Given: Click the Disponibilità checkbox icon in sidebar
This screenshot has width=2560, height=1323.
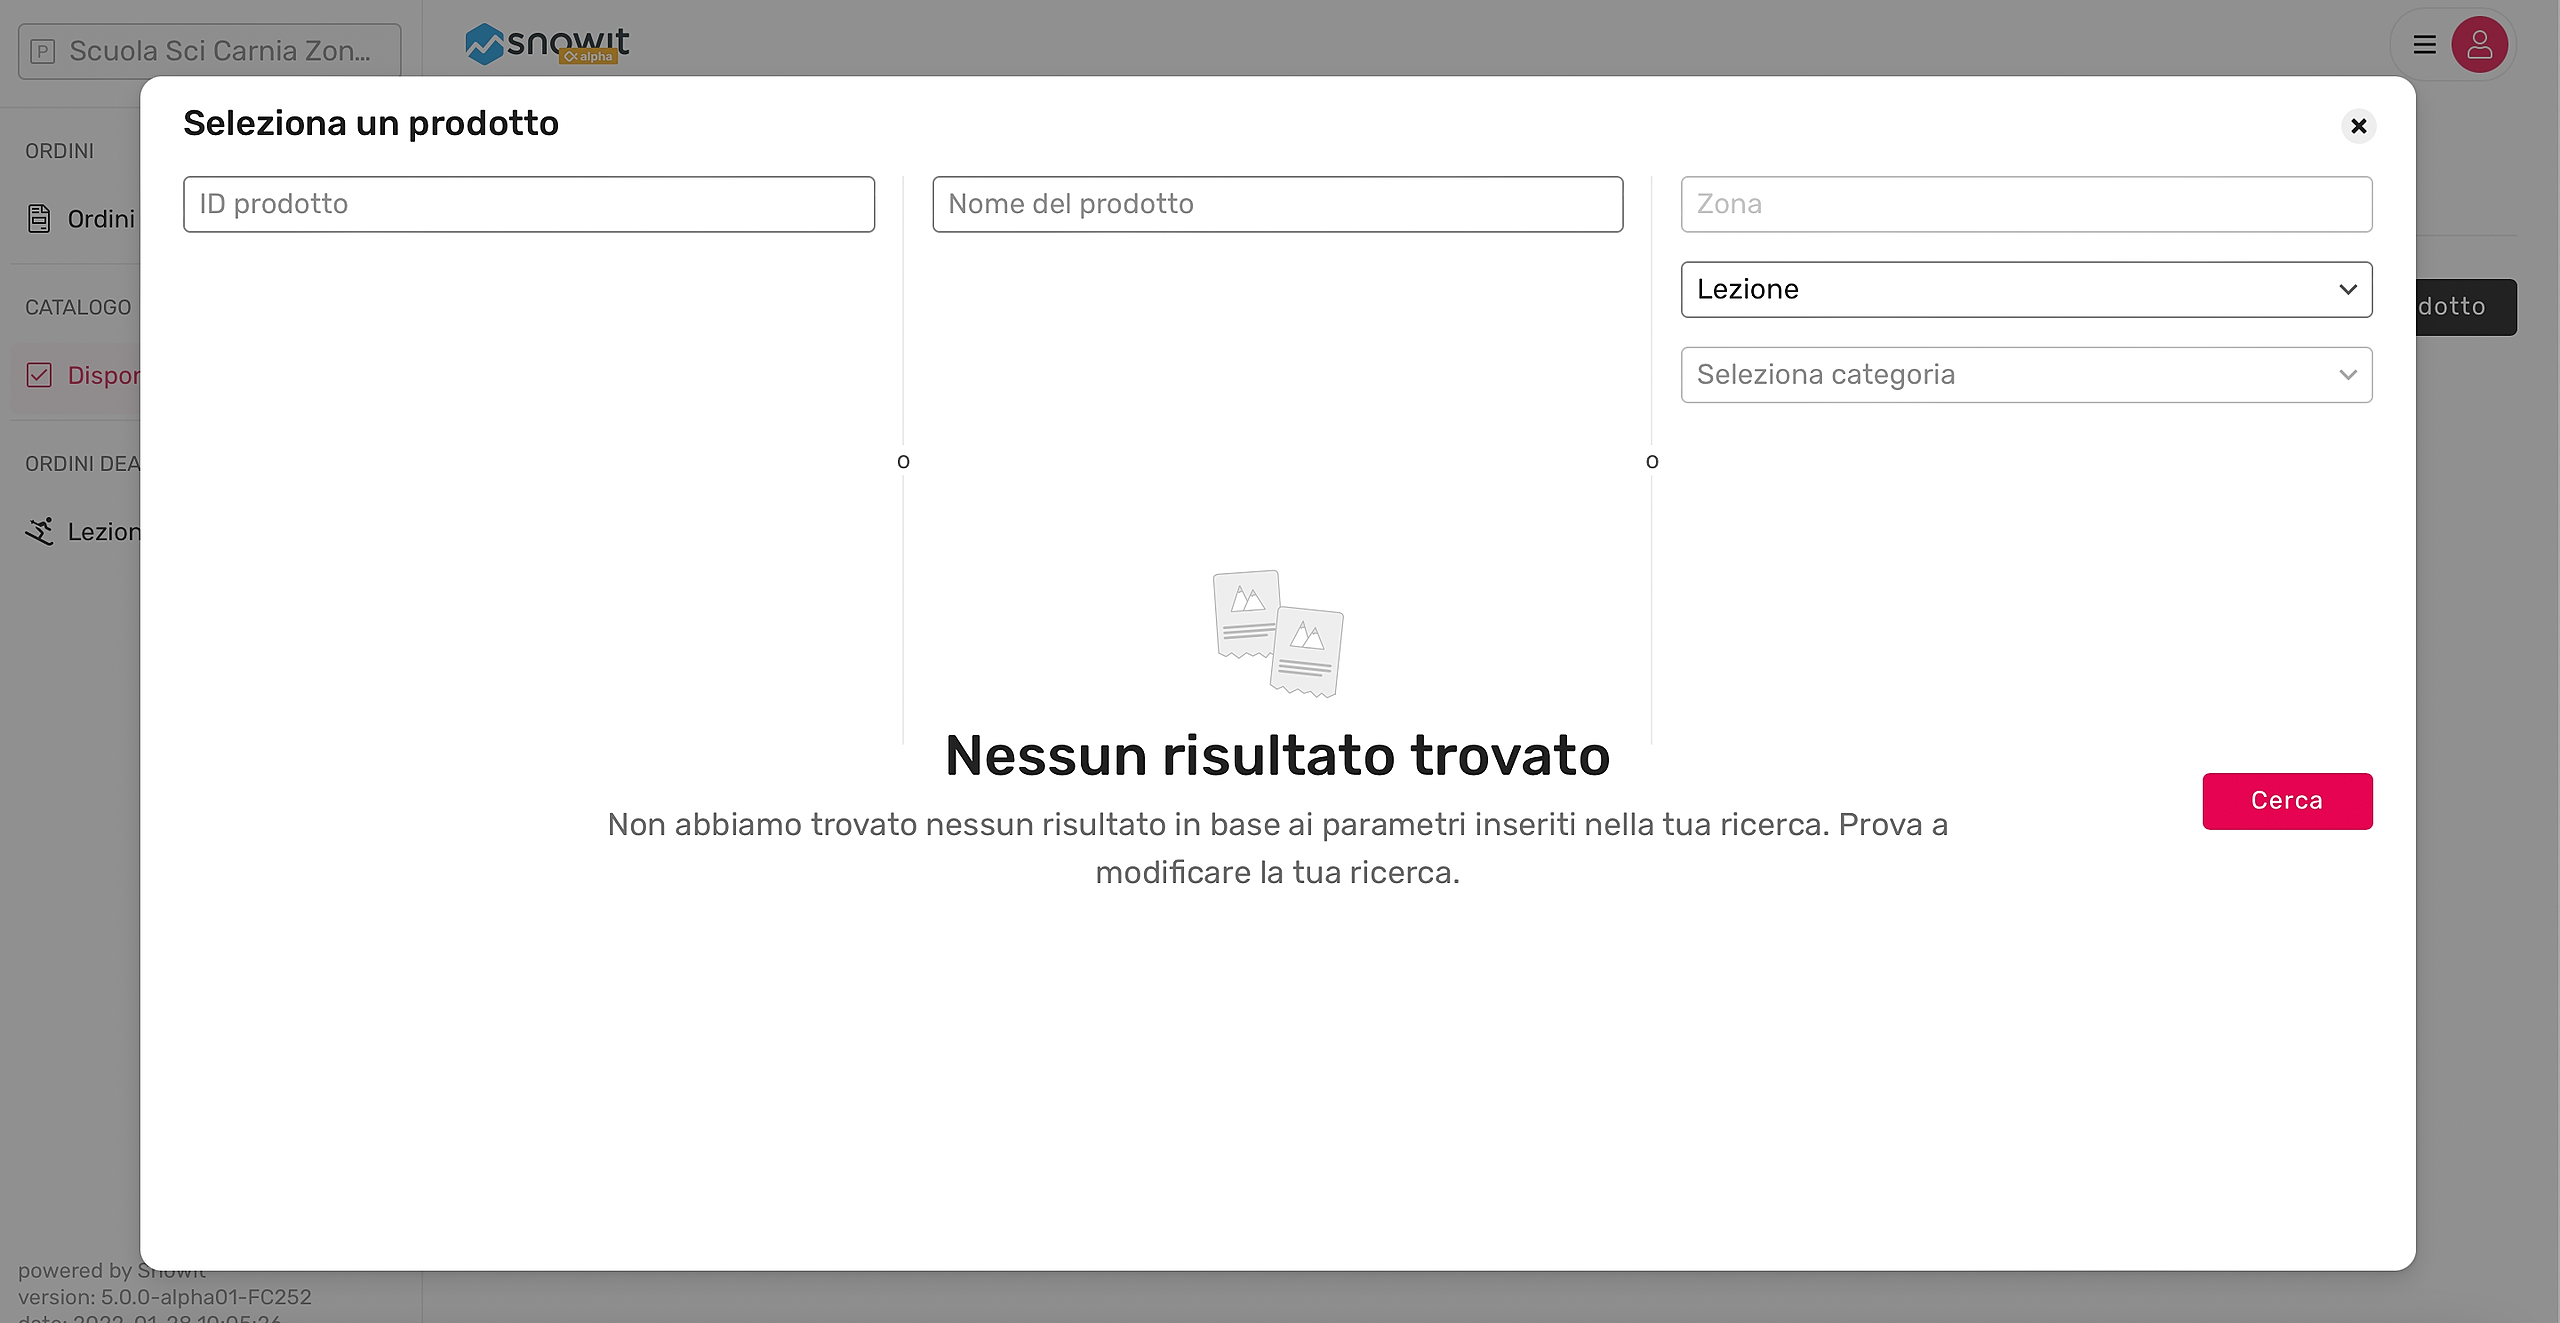Looking at the screenshot, I should click(39, 375).
